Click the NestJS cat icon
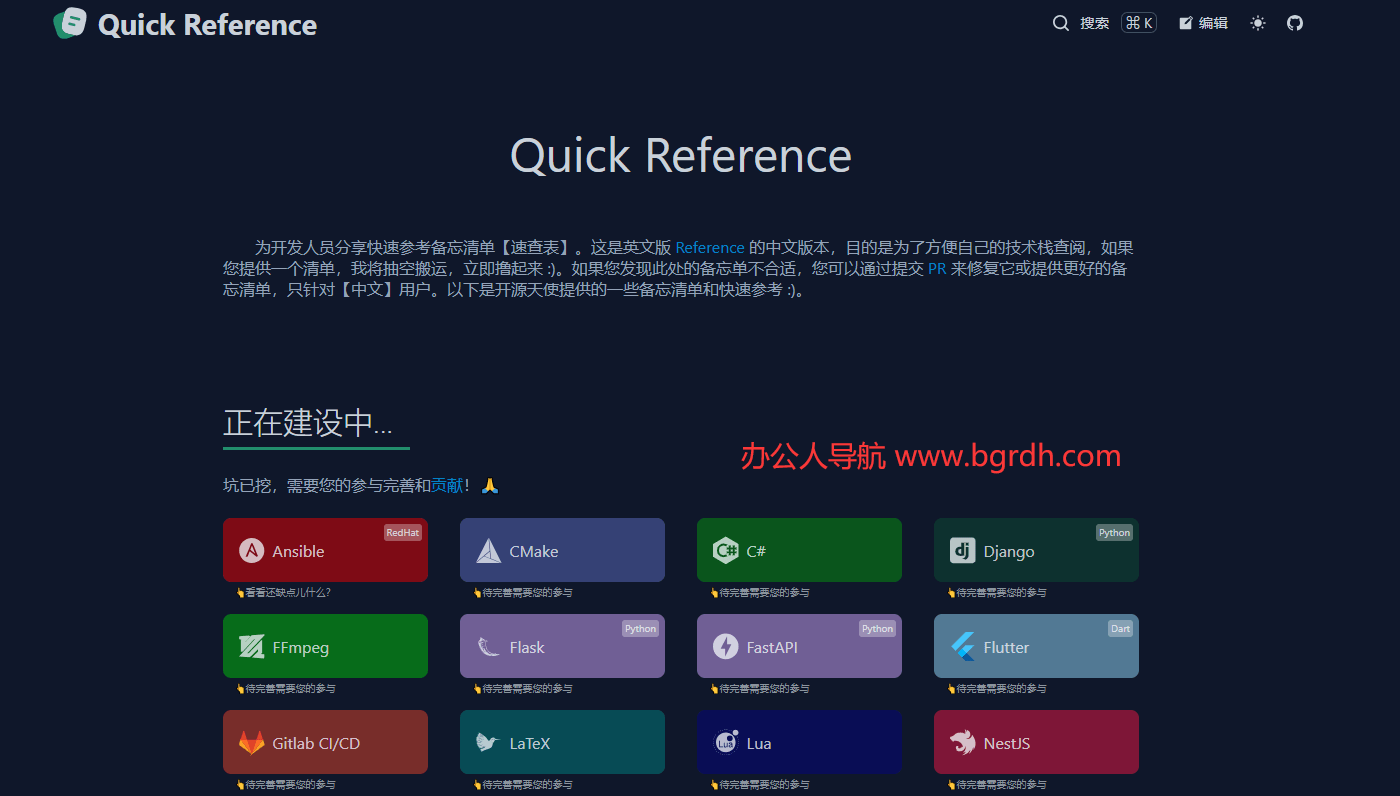This screenshot has width=1400, height=796. coord(963,743)
